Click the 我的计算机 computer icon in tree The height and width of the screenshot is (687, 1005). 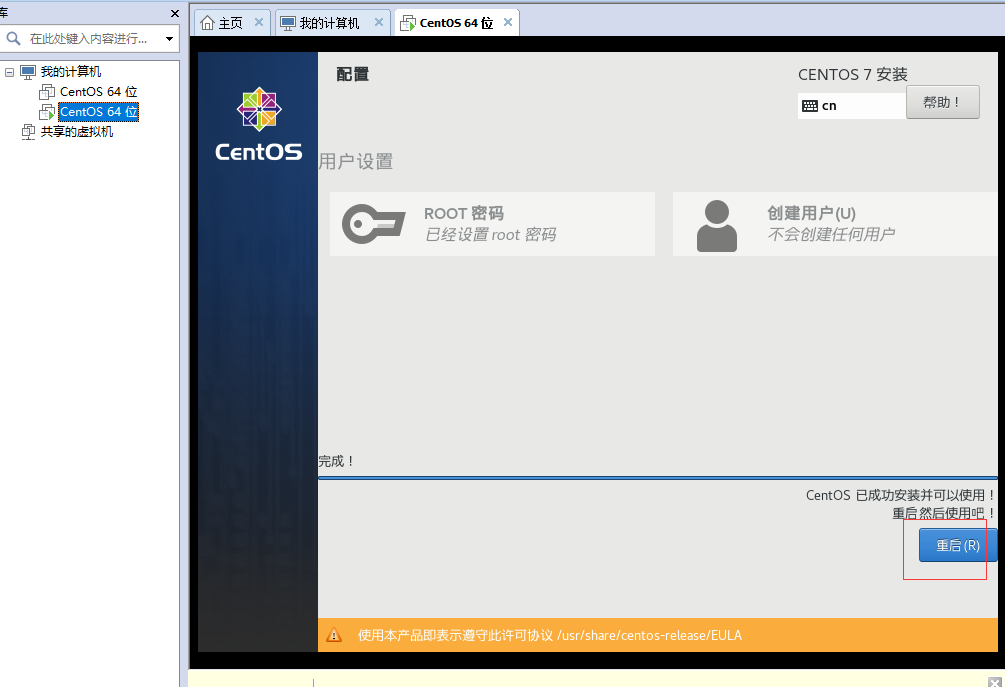click(28, 72)
